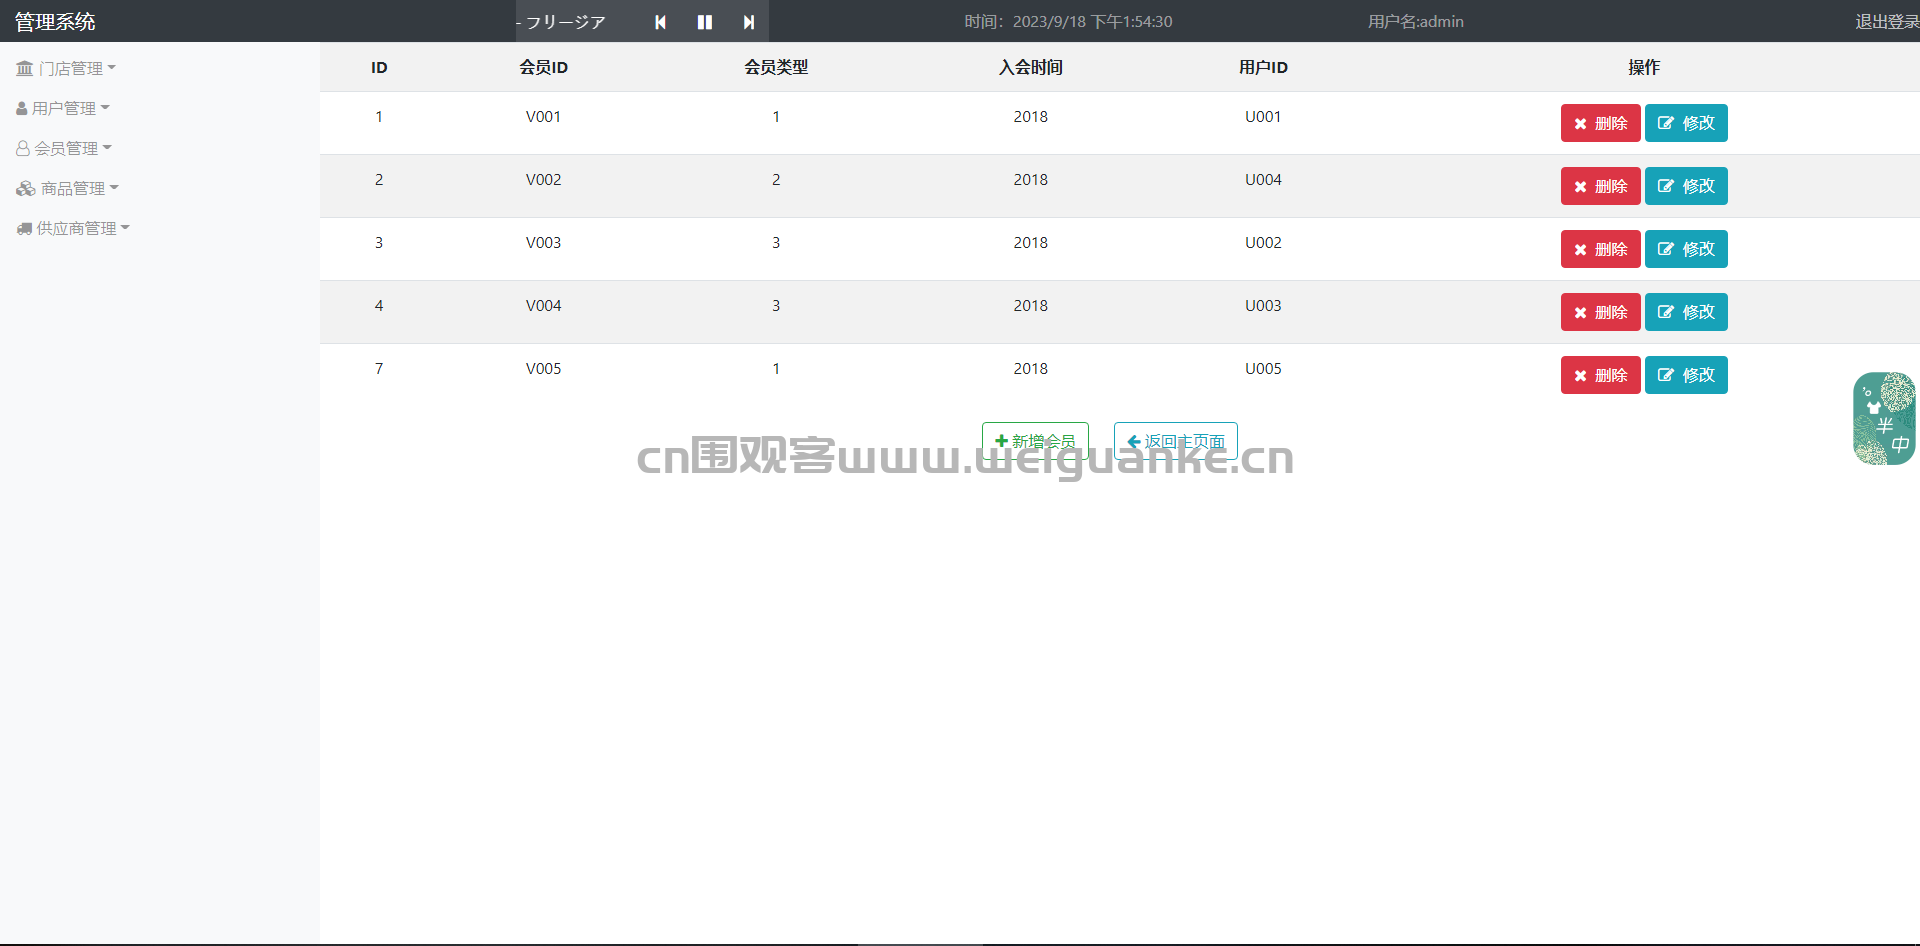1920x946 pixels.
Task: Click the user ID cell U005
Action: tap(1263, 368)
